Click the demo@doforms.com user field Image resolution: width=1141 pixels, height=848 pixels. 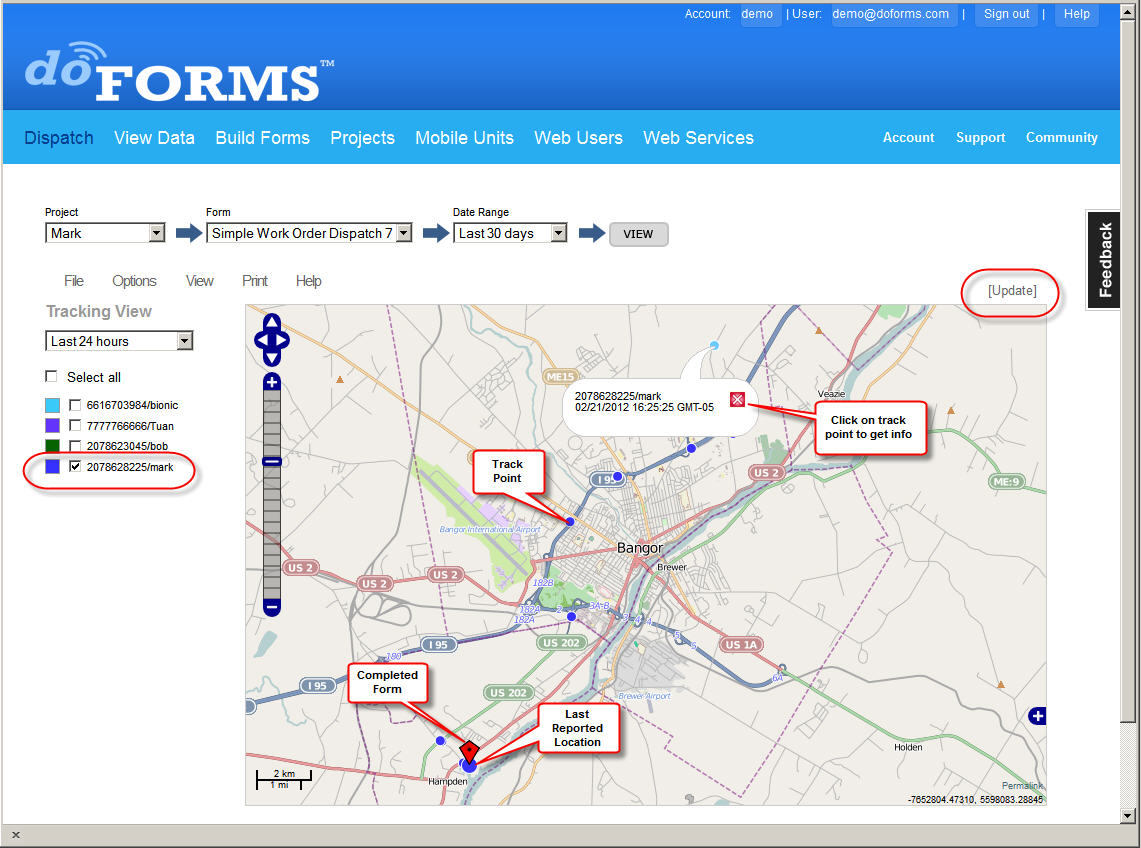pos(894,14)
